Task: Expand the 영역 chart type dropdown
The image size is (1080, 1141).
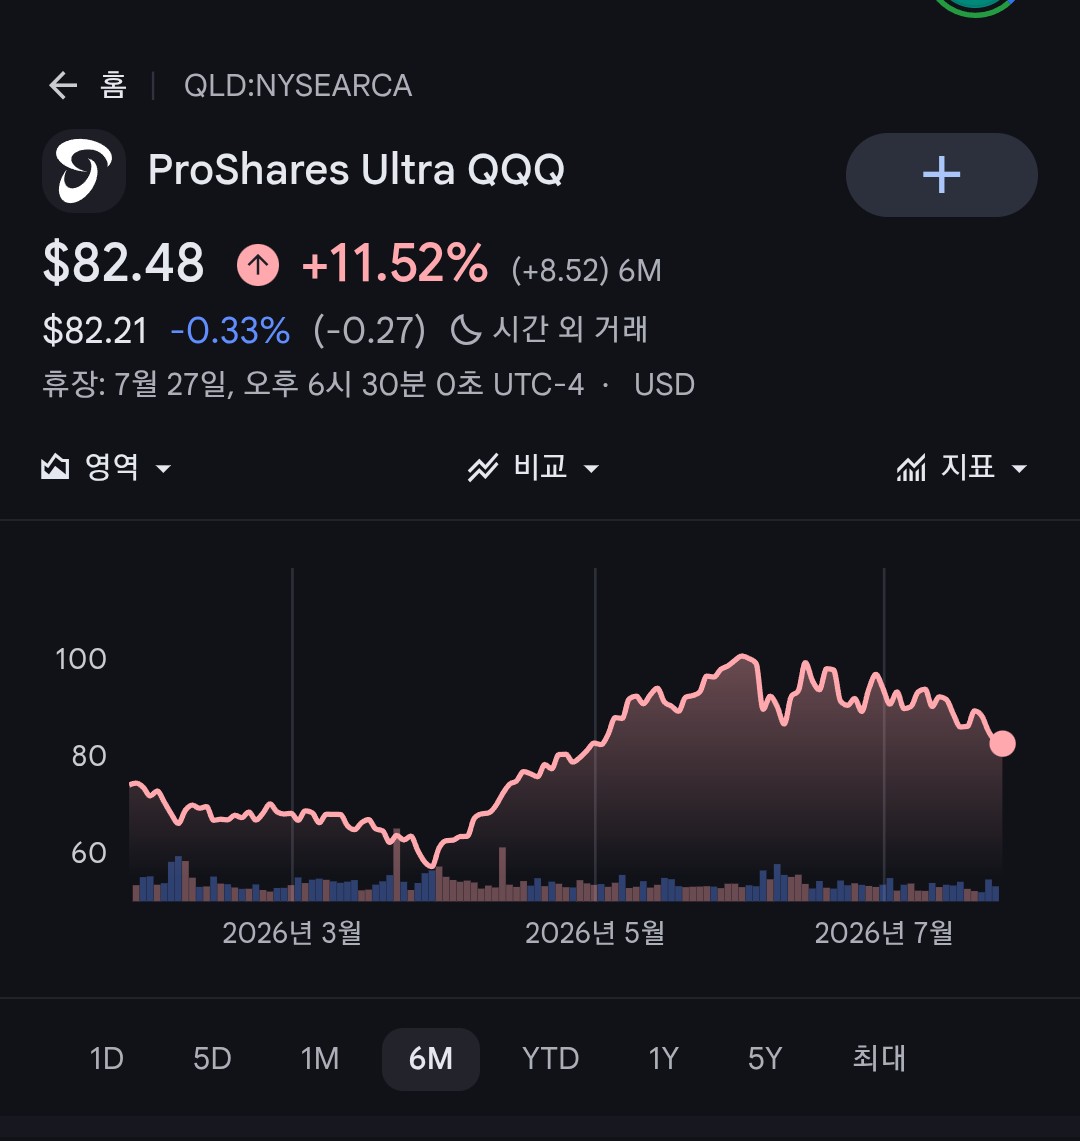Action: coord(106,467)
